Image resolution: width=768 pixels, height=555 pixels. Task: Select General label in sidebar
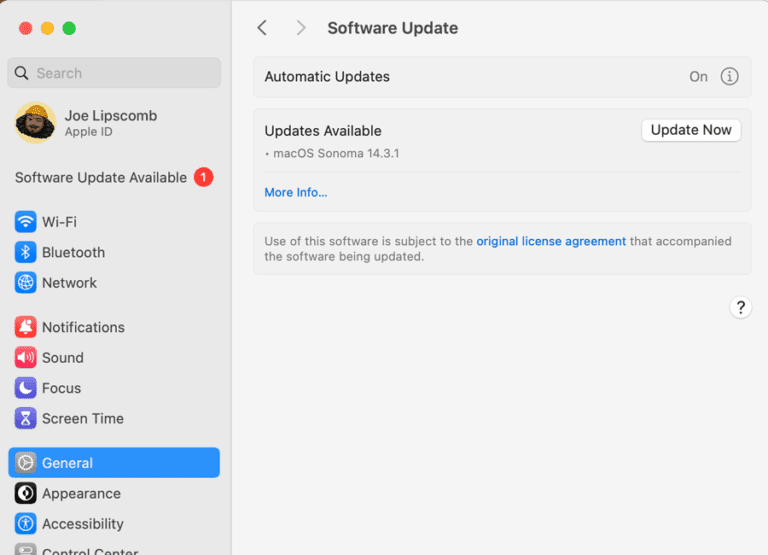(67, 462)
